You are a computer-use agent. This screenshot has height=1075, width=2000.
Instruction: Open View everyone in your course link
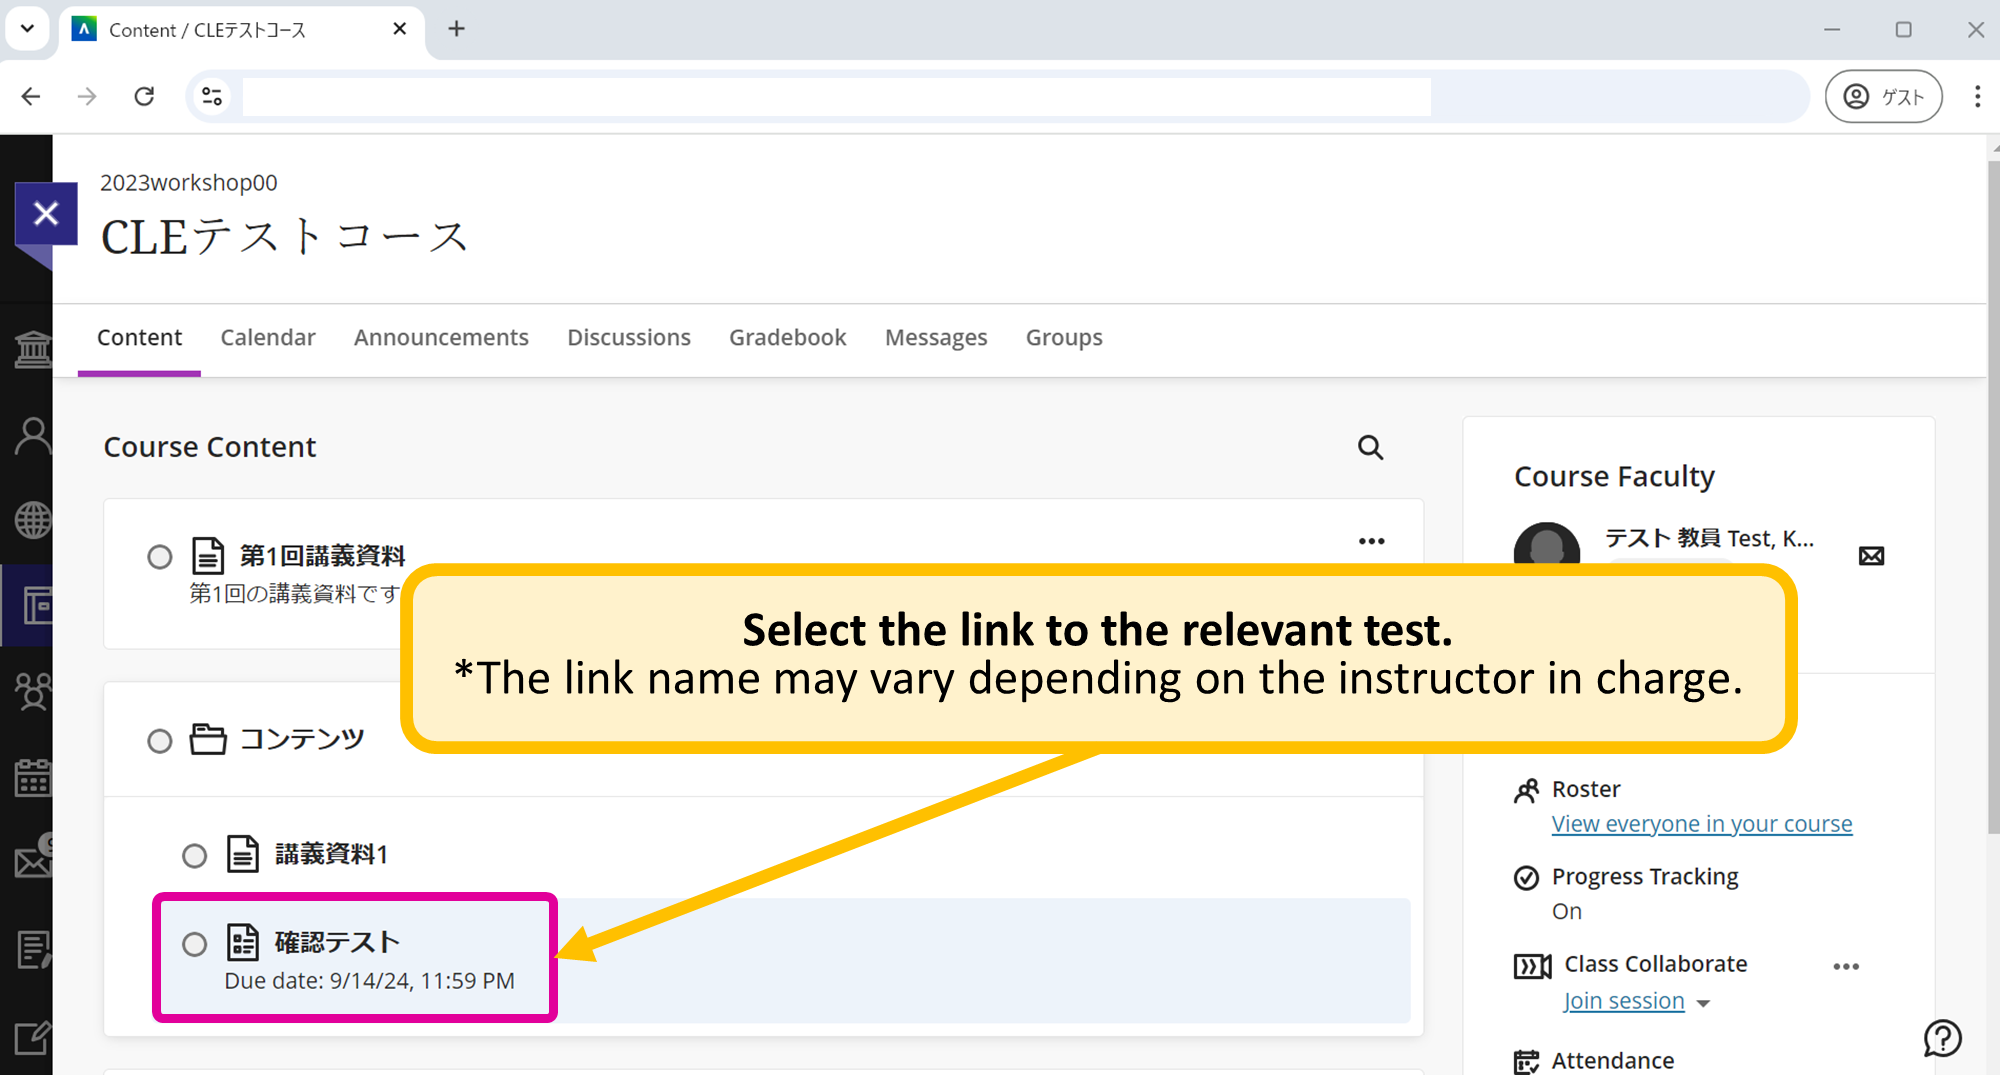(1702, 823)
